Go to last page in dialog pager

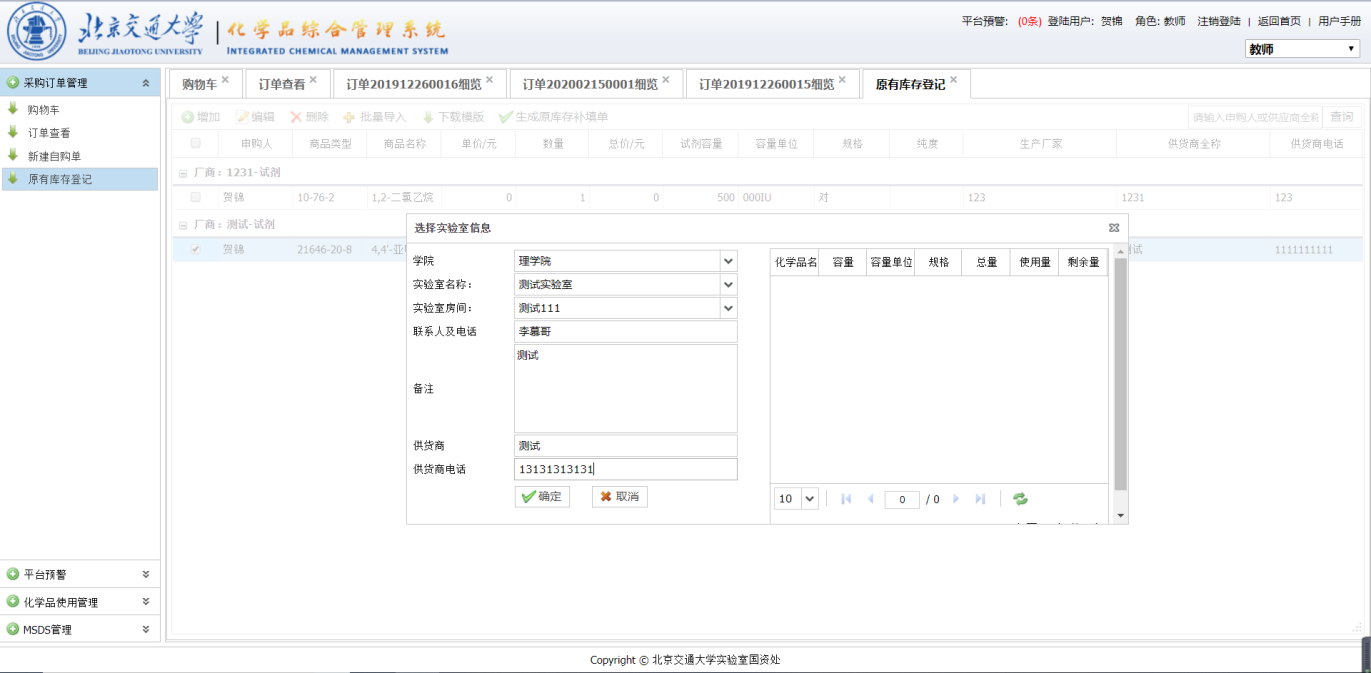[x=980, y=499]
